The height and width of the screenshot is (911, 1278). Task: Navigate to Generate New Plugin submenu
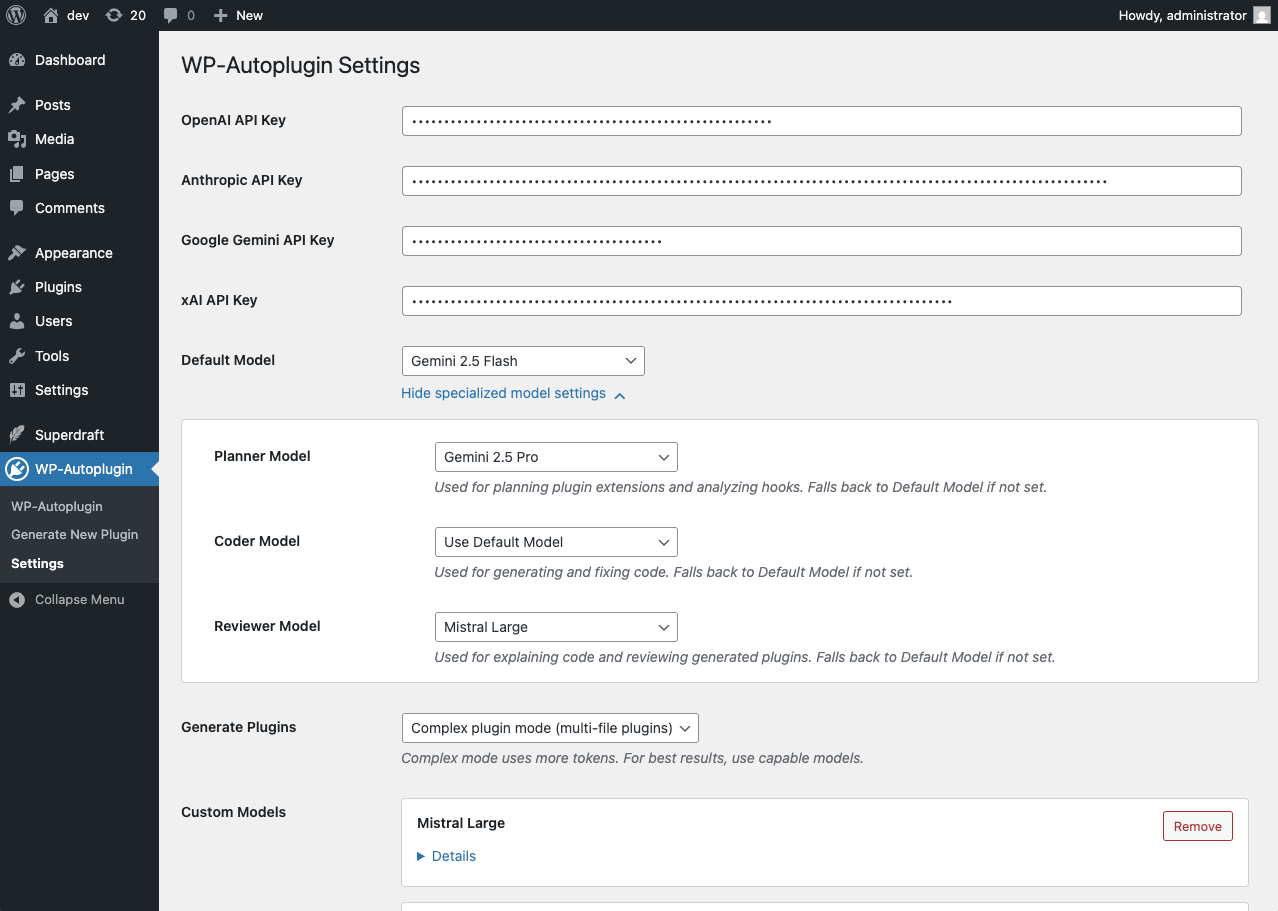coord(74,534)
